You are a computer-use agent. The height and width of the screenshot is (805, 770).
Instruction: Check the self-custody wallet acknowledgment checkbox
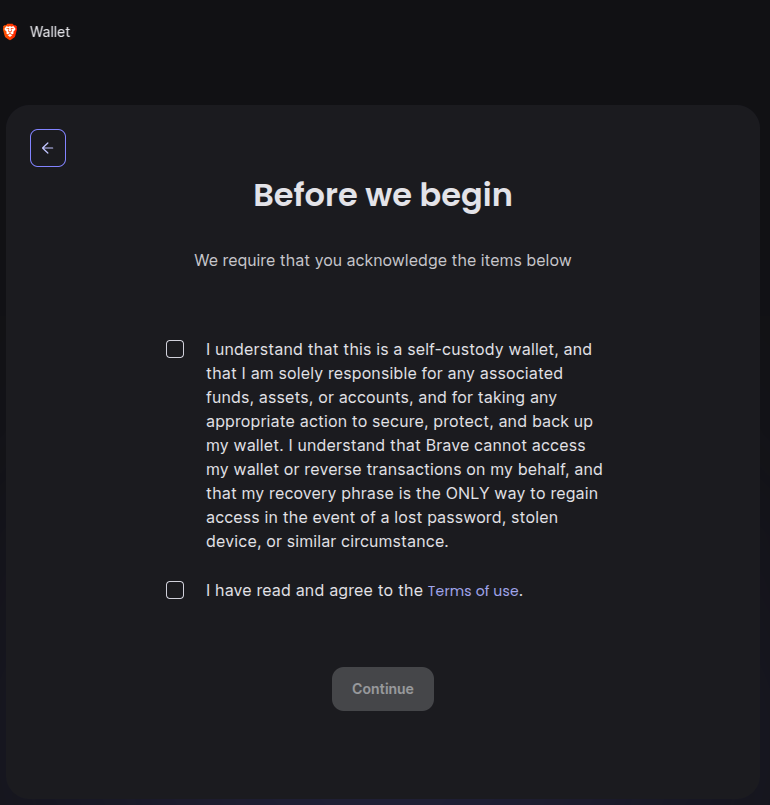tap(175, 349)
